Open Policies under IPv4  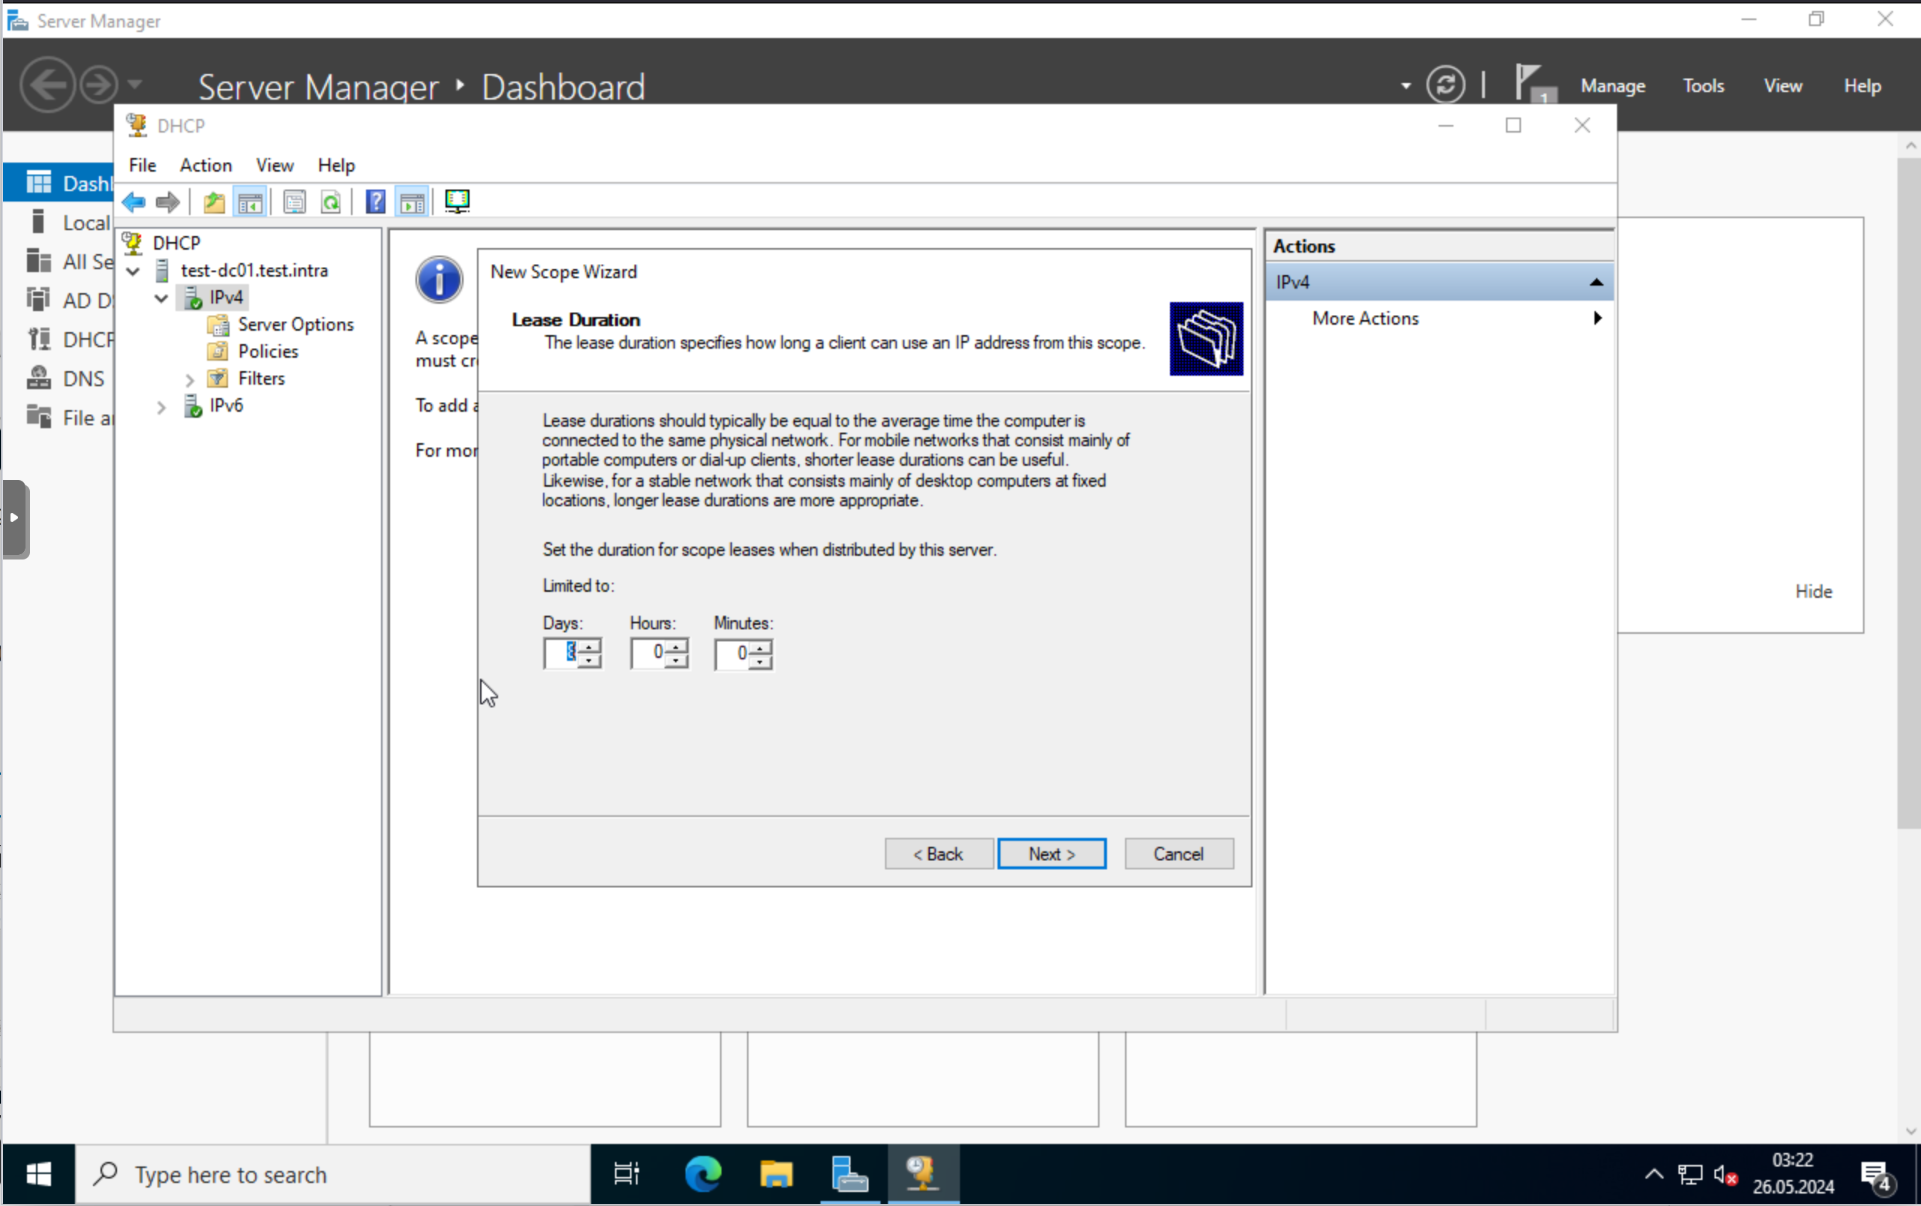pos(268,351)
